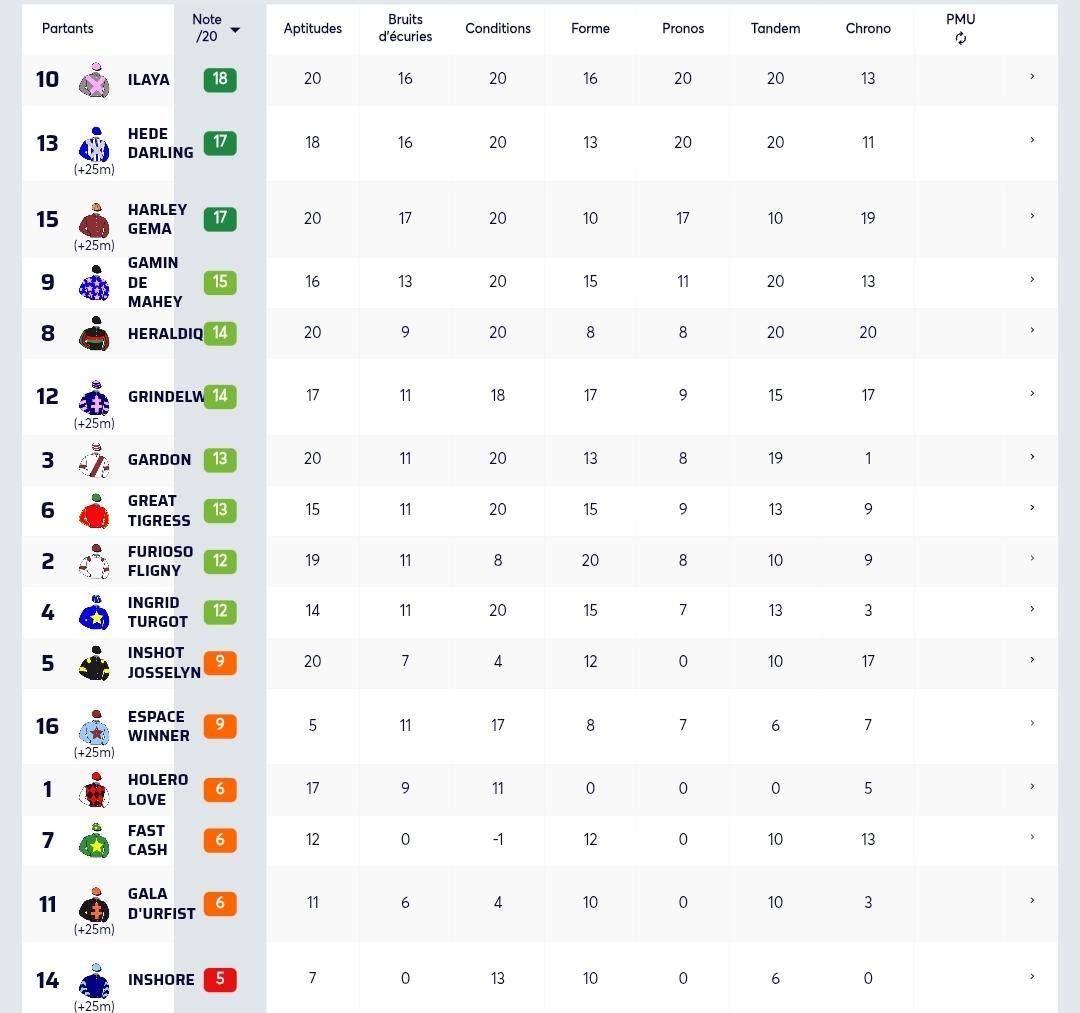Click GREAT TIGRESS's red jockey silks icon
The image size is (1080, 1013).
tap(94, 511)
